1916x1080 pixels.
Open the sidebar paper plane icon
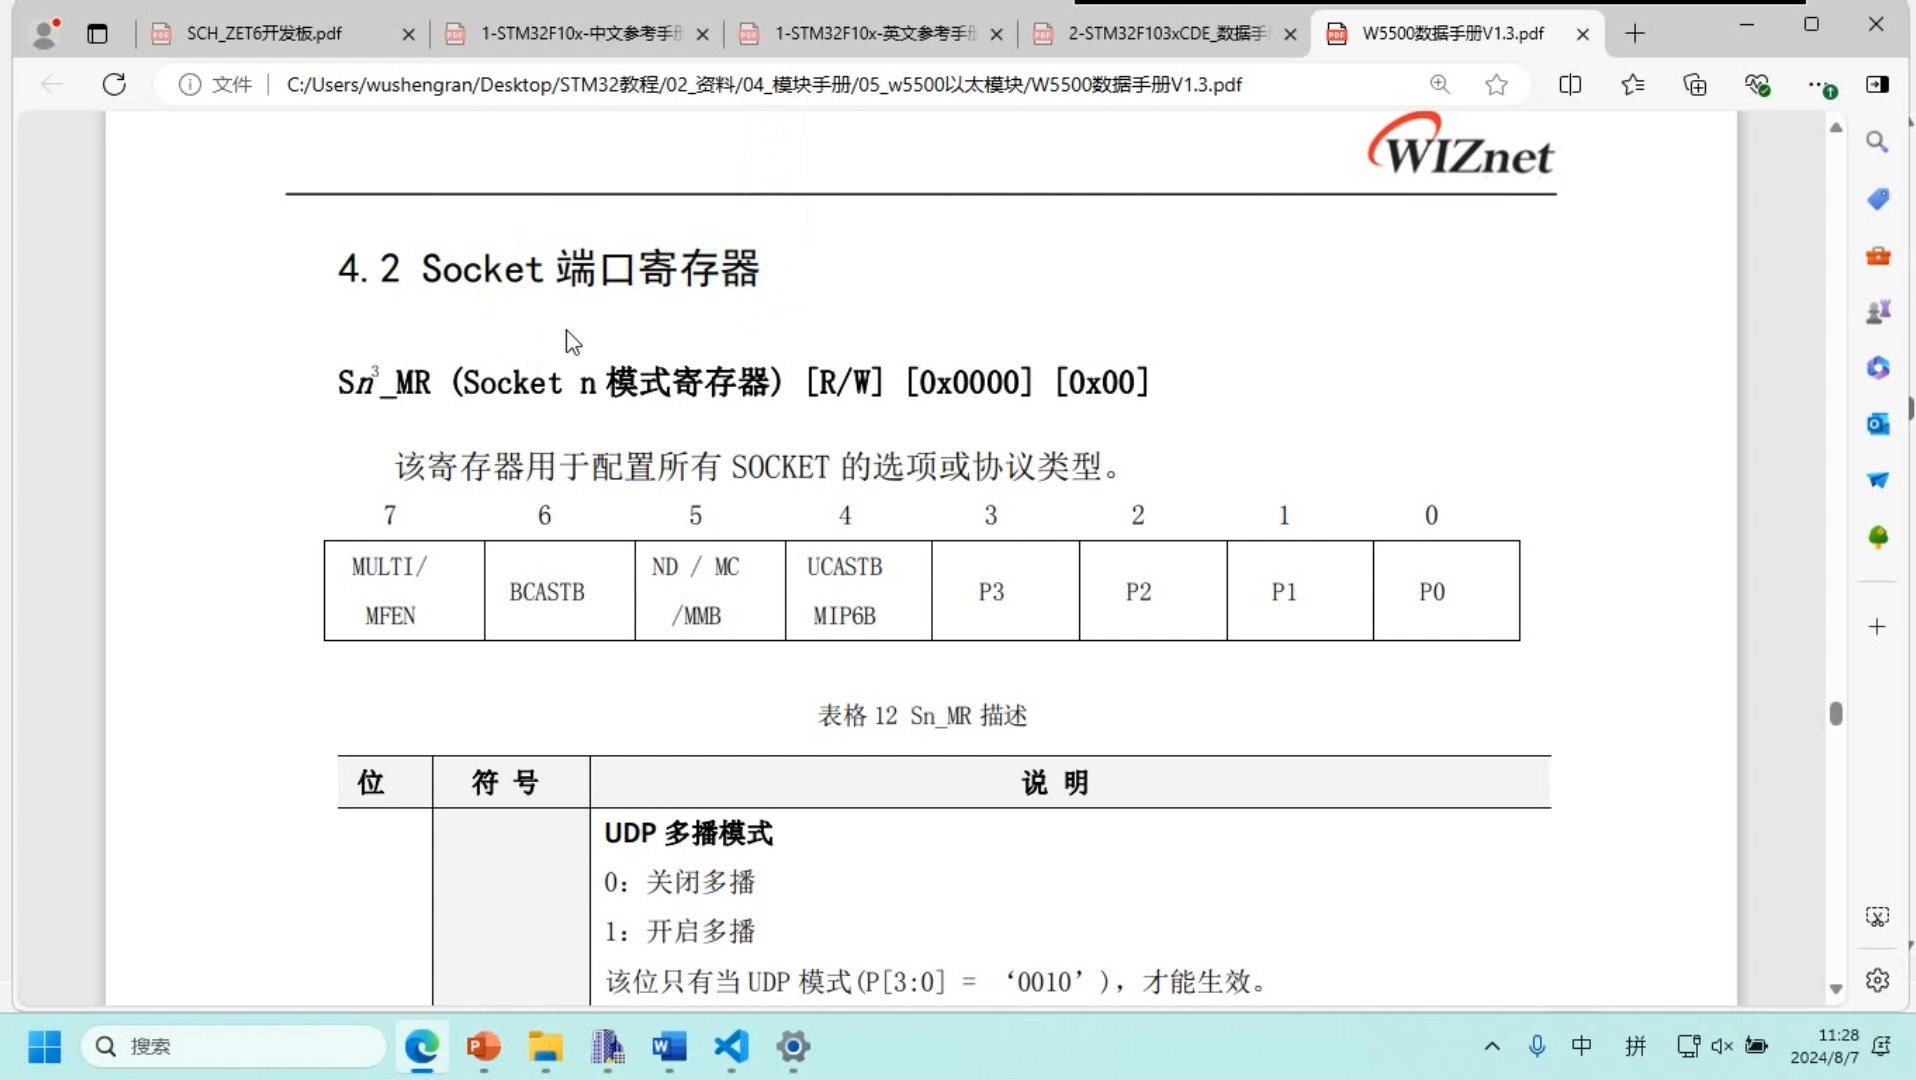pyautogui.click(x=1877, y=480)
